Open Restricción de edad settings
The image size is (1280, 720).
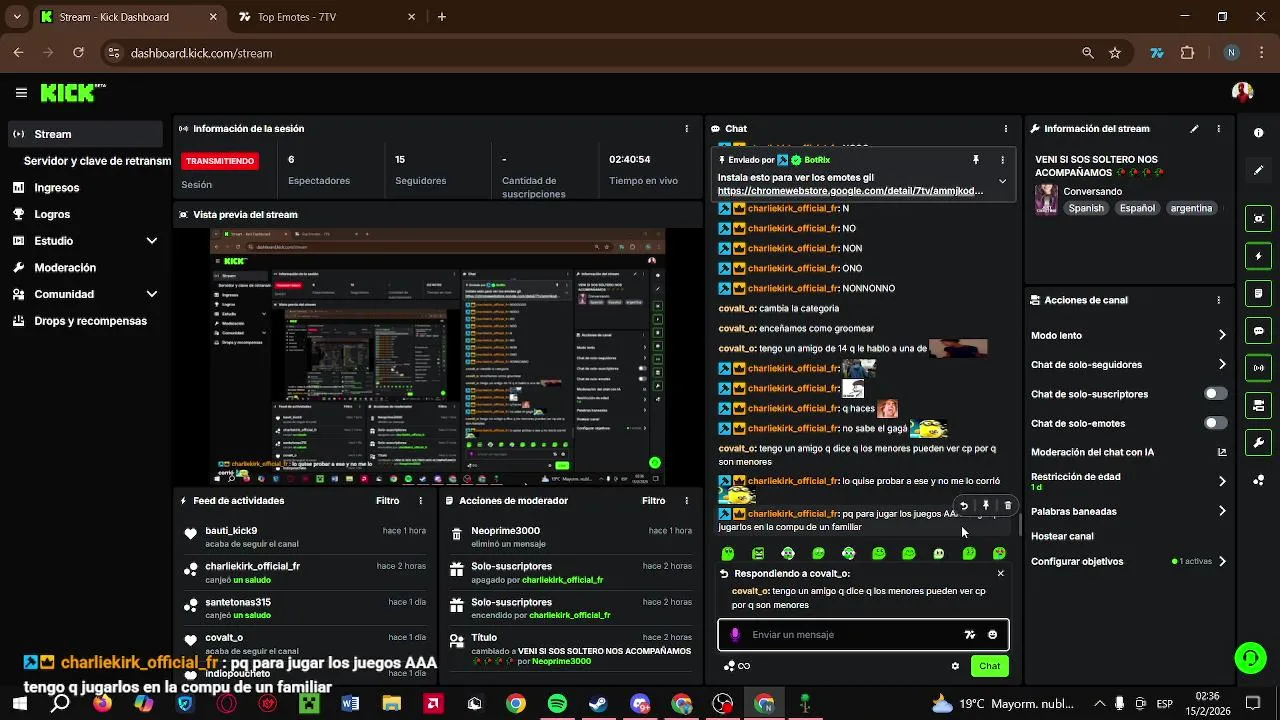(1129, 481)
